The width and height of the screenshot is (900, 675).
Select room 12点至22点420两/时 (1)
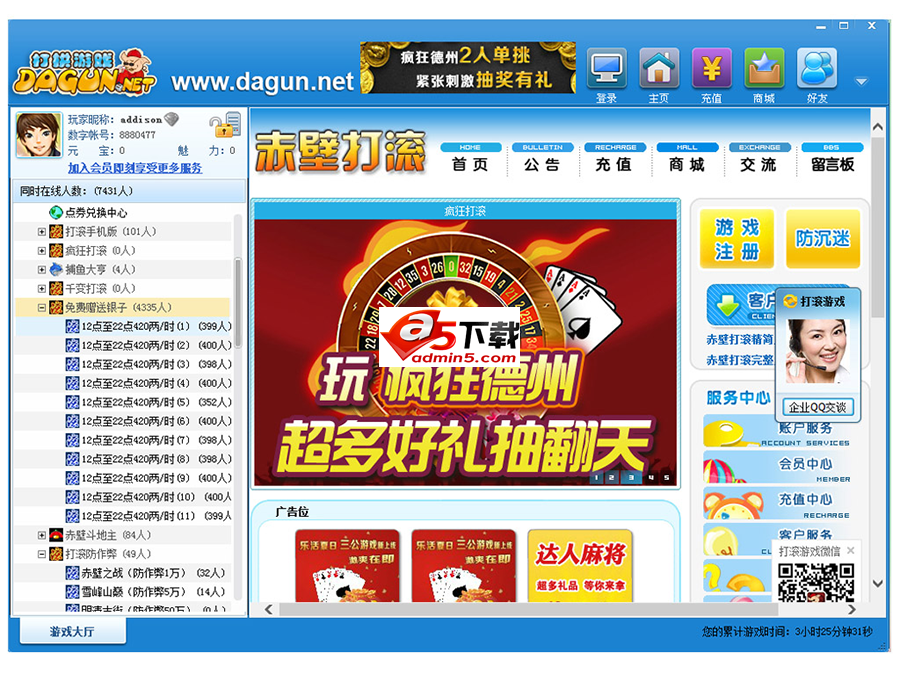[149, 327]
